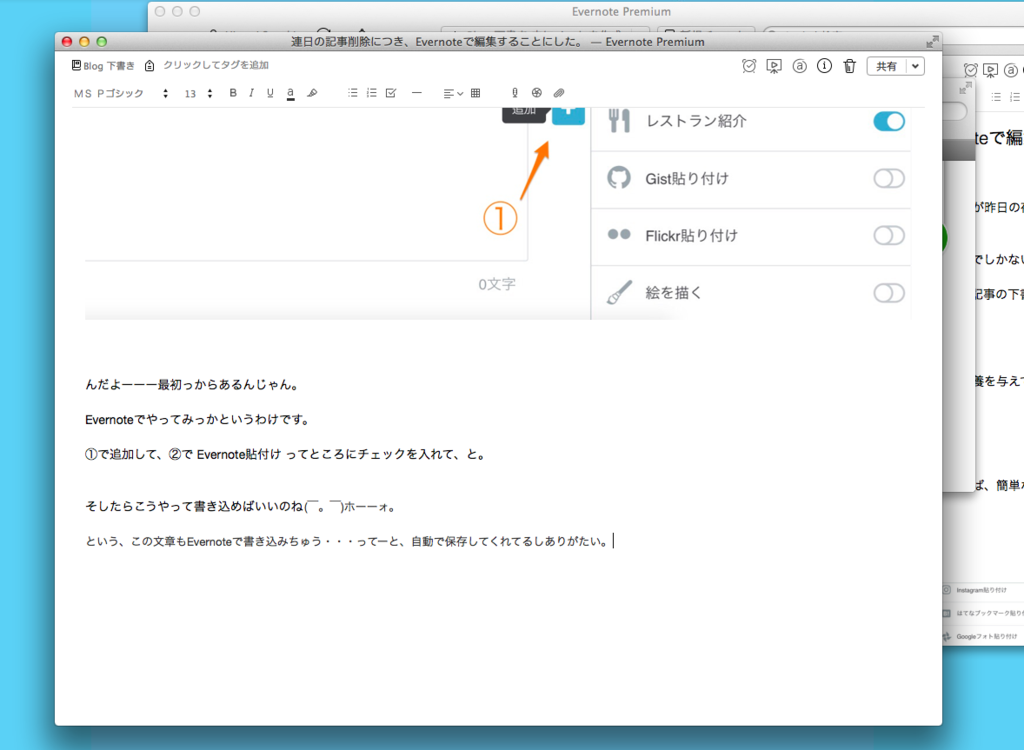Image resolution: width=1024 pixels, height=750 pixels.
Task: Click the fullscreen arrows in the front window title bar
Action: click(933, 41)
